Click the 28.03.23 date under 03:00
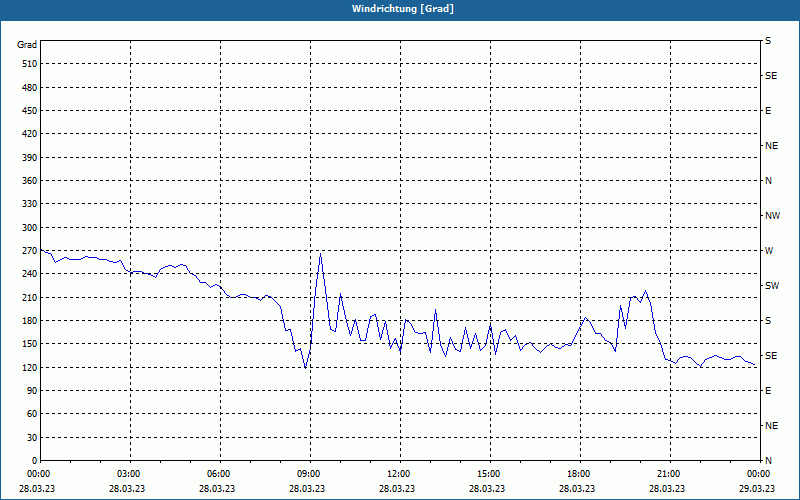Screen dimensions: 800x500 click(x=127, y=488)
